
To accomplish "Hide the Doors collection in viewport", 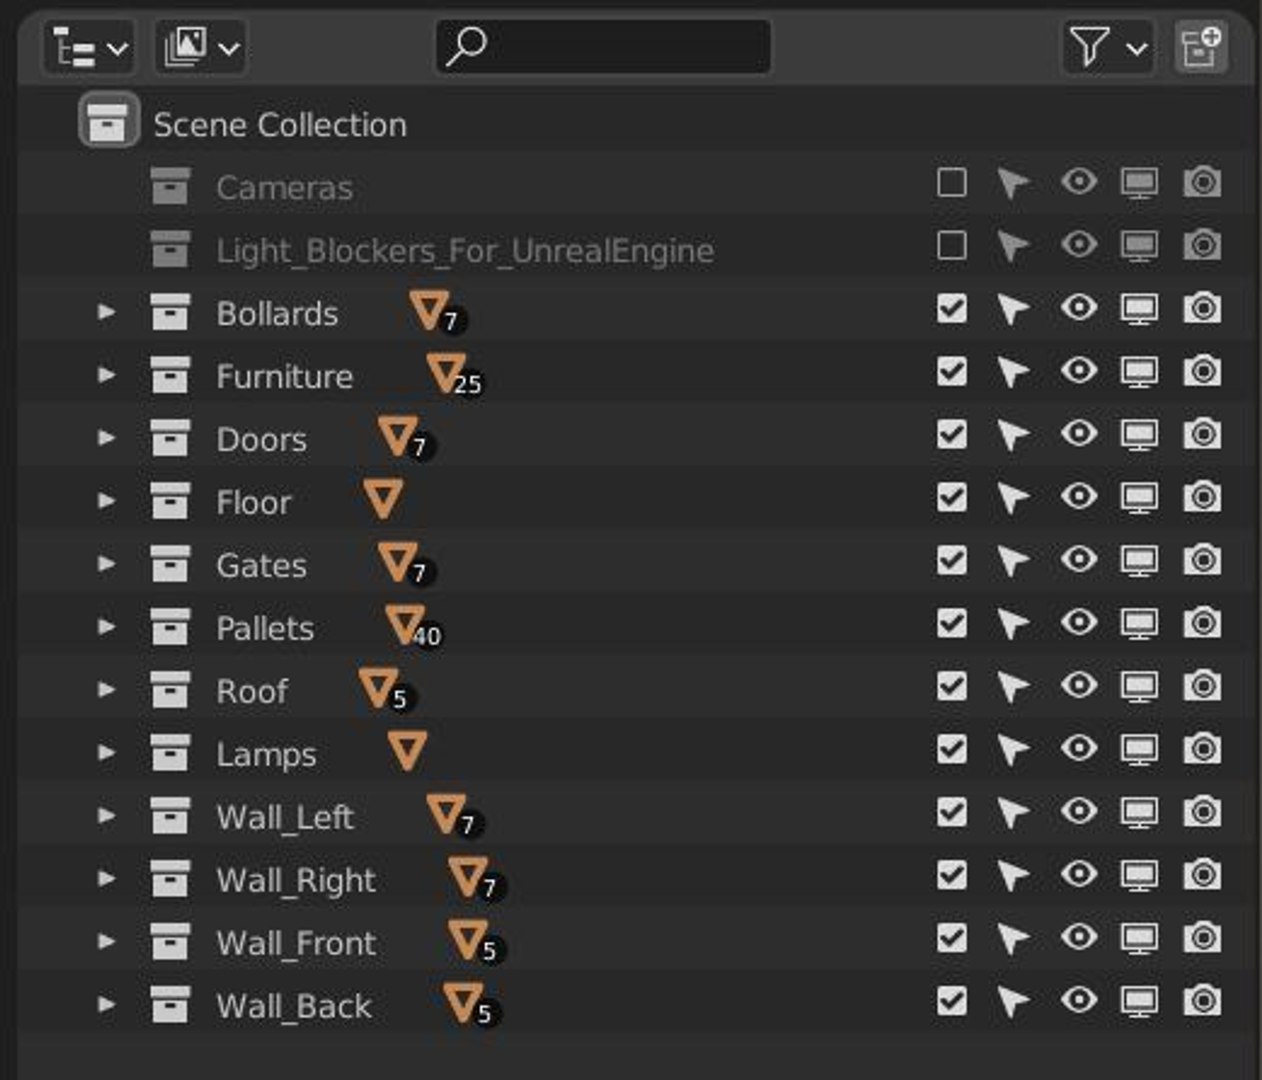I will (x=1078, y=435).
